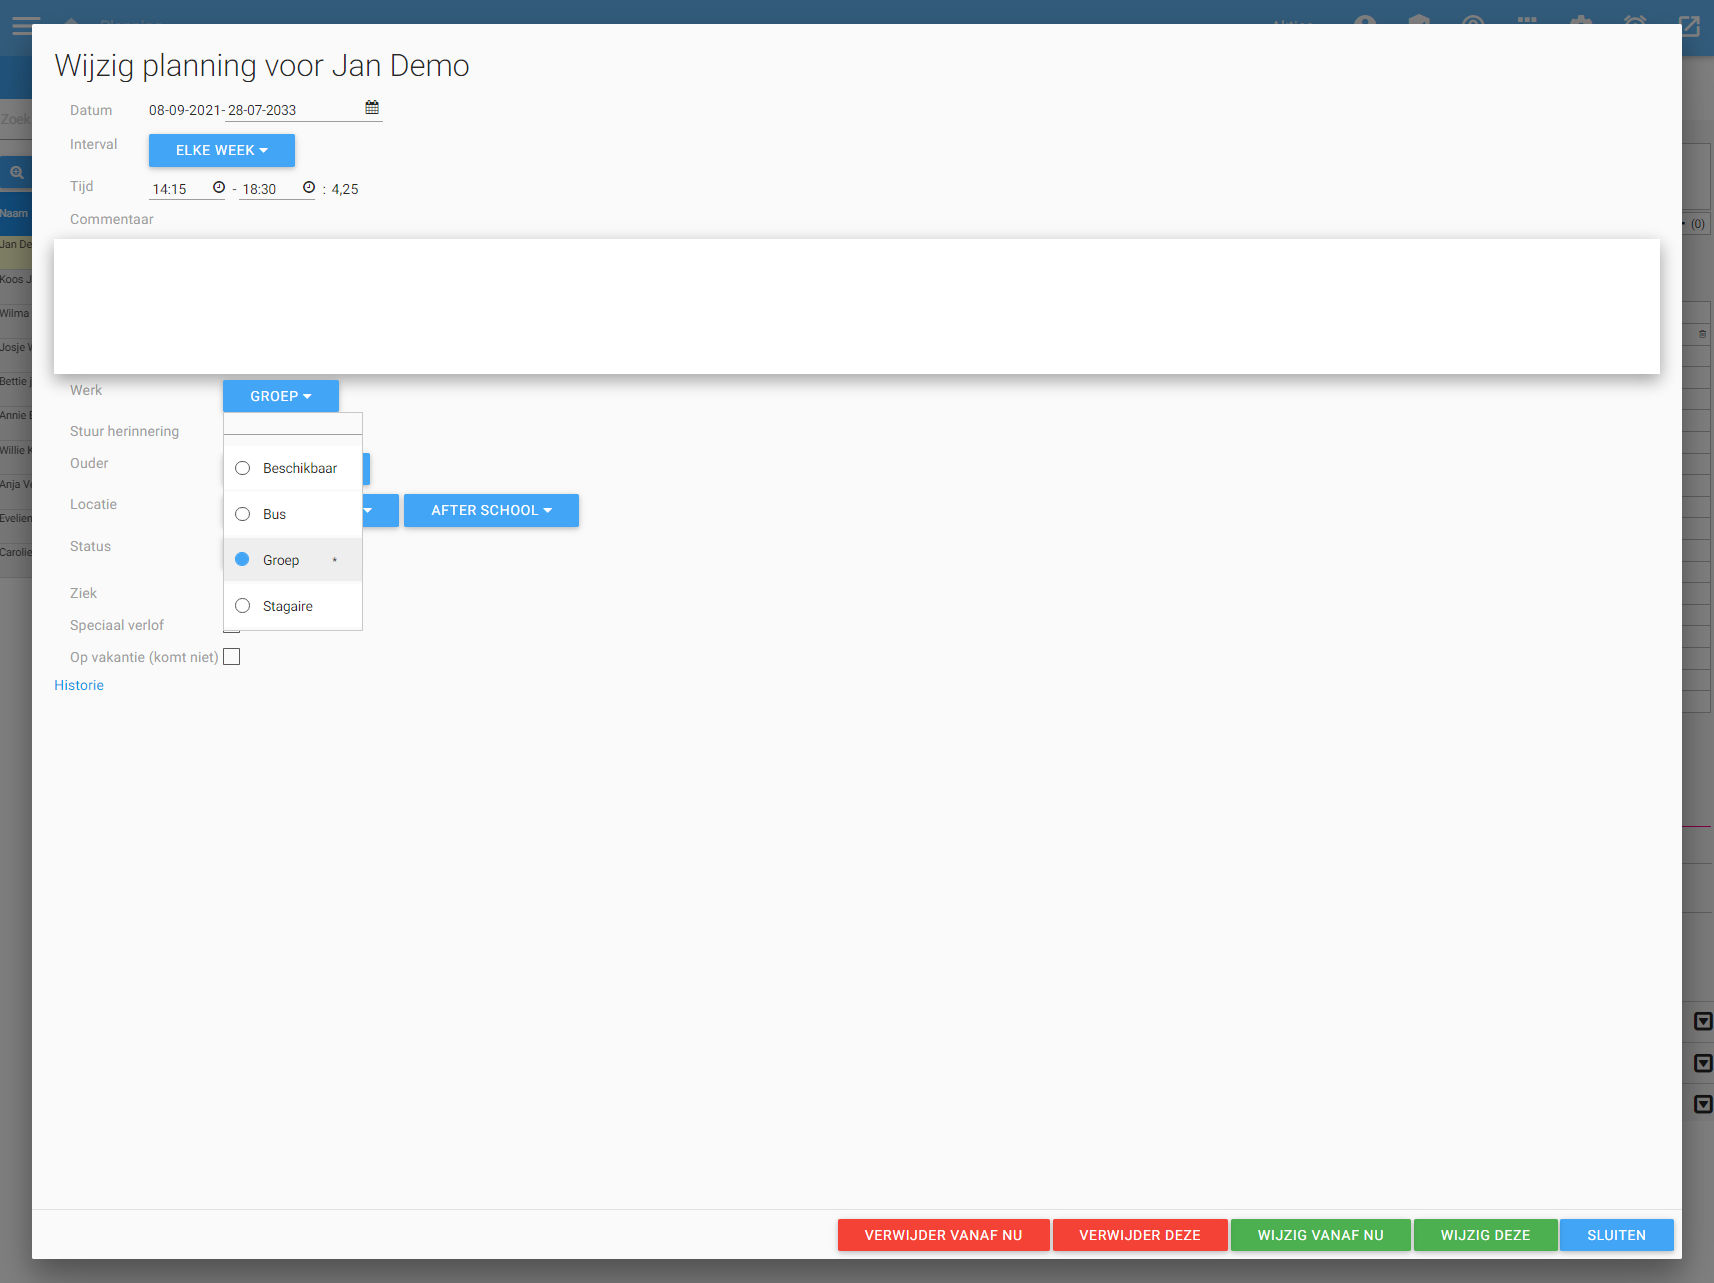Collapse the Groep work dropdown
This screenshot has width=1714, height=1283.
pyautogui.click(x=280, y=396)
